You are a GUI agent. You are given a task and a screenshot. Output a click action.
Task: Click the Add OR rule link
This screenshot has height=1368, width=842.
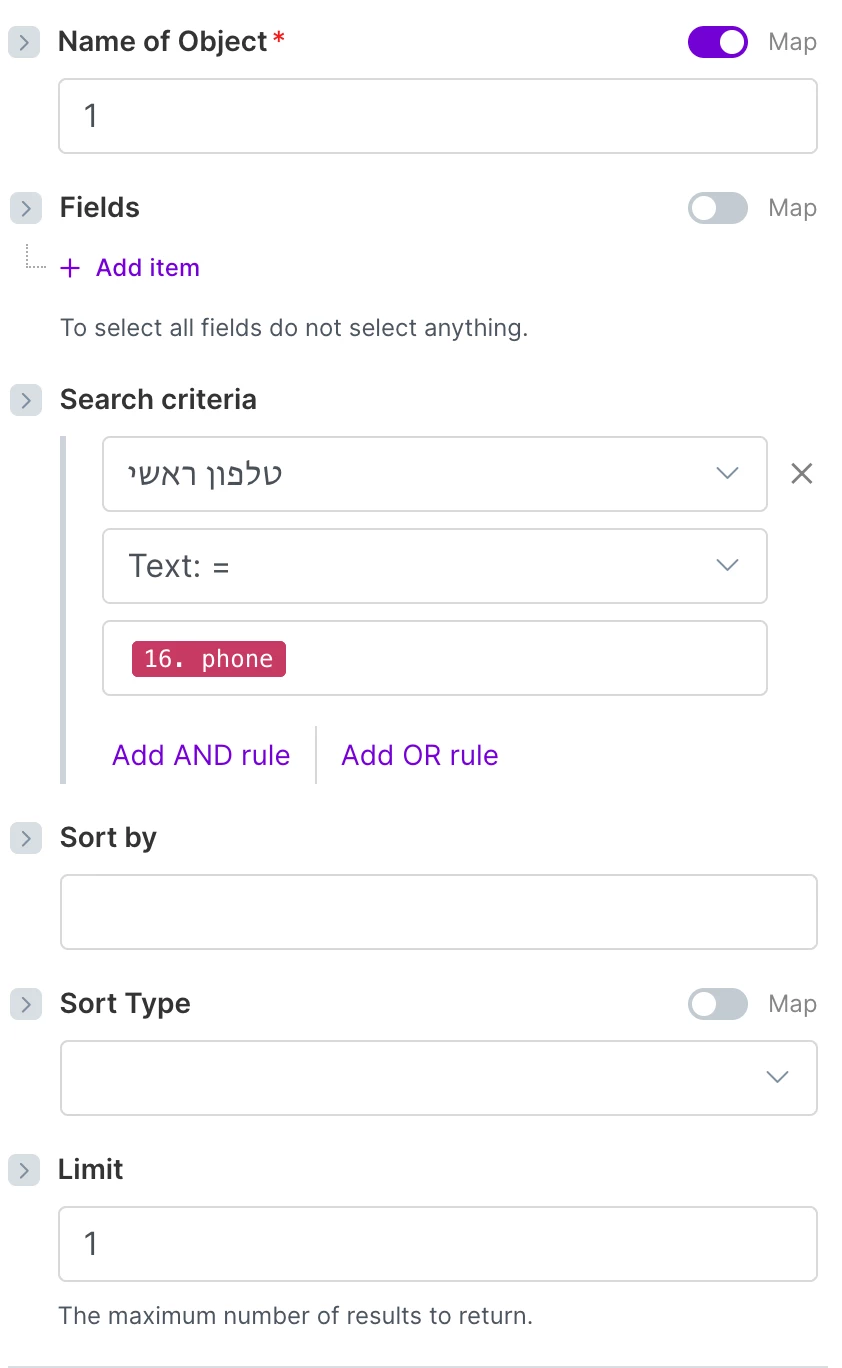[x=420, y=755]
